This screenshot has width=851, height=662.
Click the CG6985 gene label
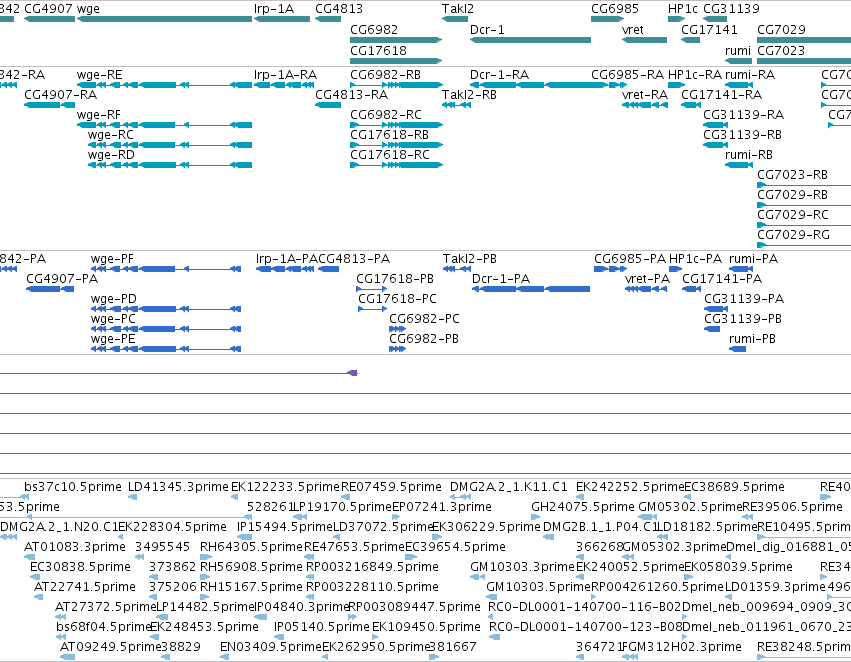(614, 9)
